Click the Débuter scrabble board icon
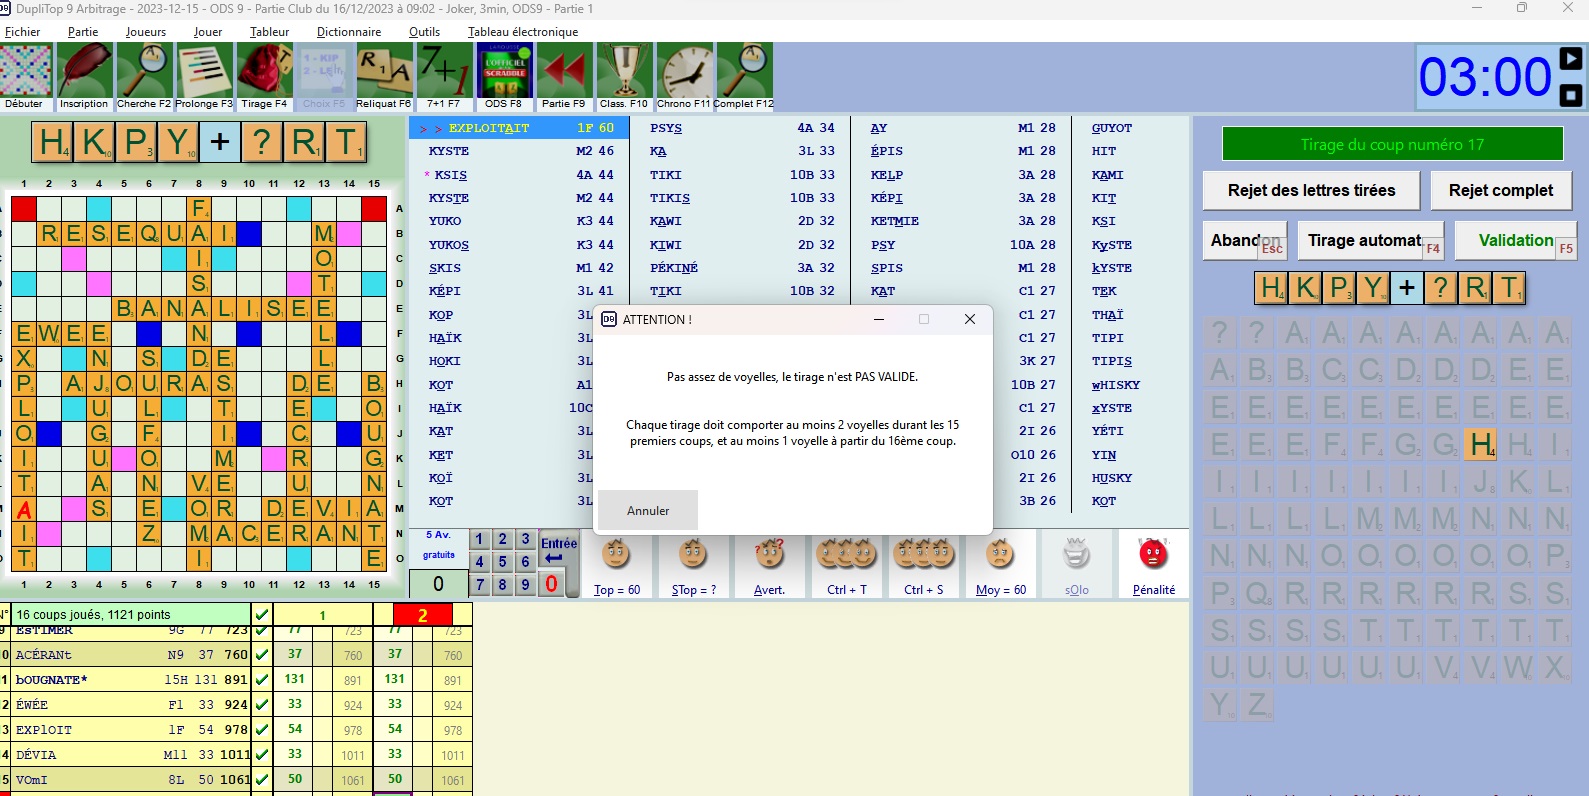Image resolution: width=1589 pixels, height=796 pixels. (x=26, y=71)
